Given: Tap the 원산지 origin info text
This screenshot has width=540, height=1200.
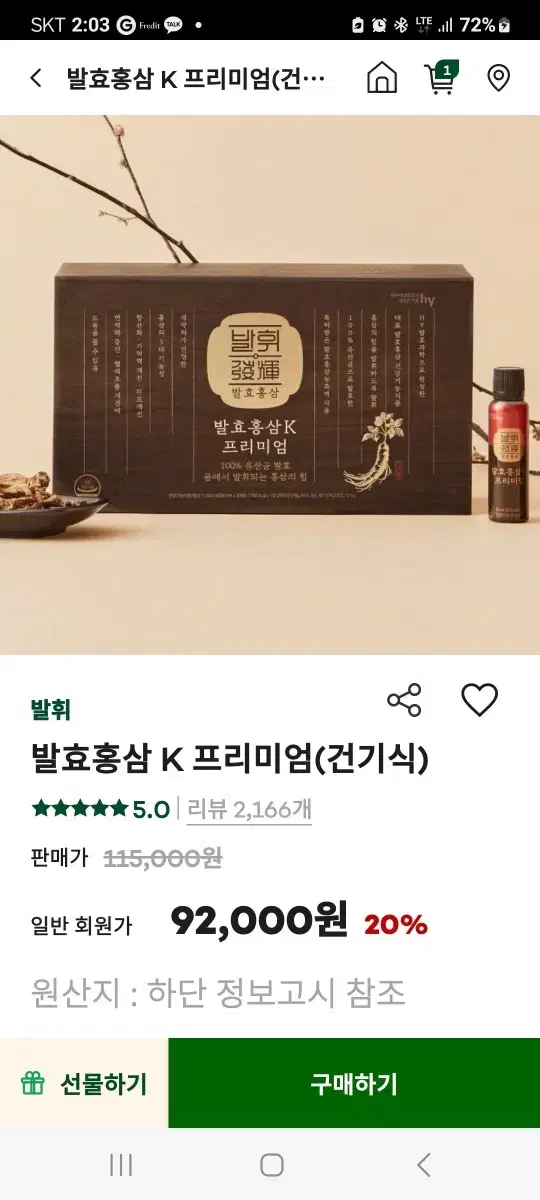Looking at the screenshot, I should coord(218,992).
